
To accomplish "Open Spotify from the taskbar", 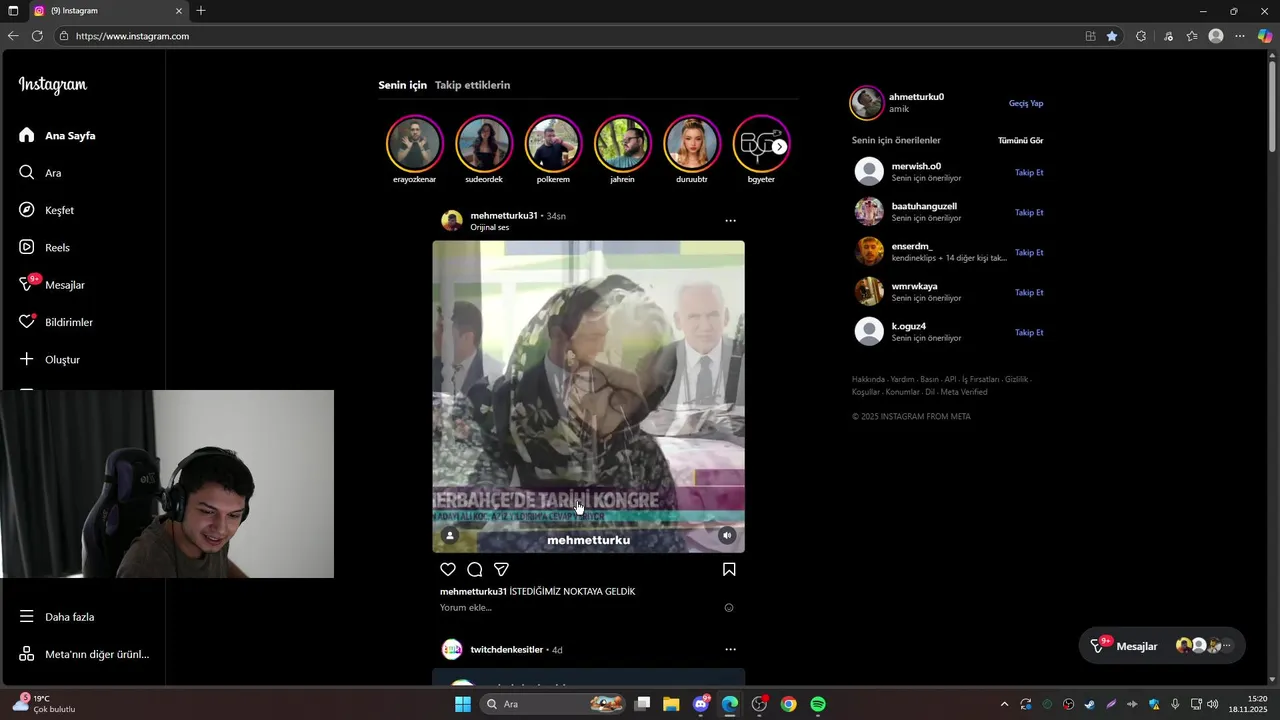I will click(818, 704).
